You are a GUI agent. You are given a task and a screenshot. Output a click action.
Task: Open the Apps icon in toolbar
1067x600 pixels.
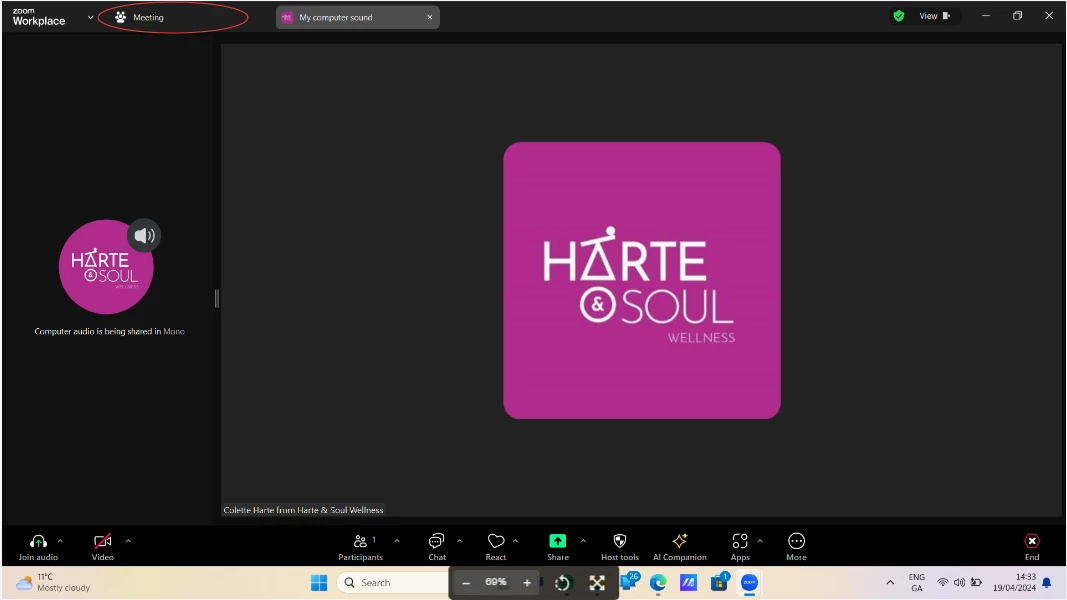[740, 541]
